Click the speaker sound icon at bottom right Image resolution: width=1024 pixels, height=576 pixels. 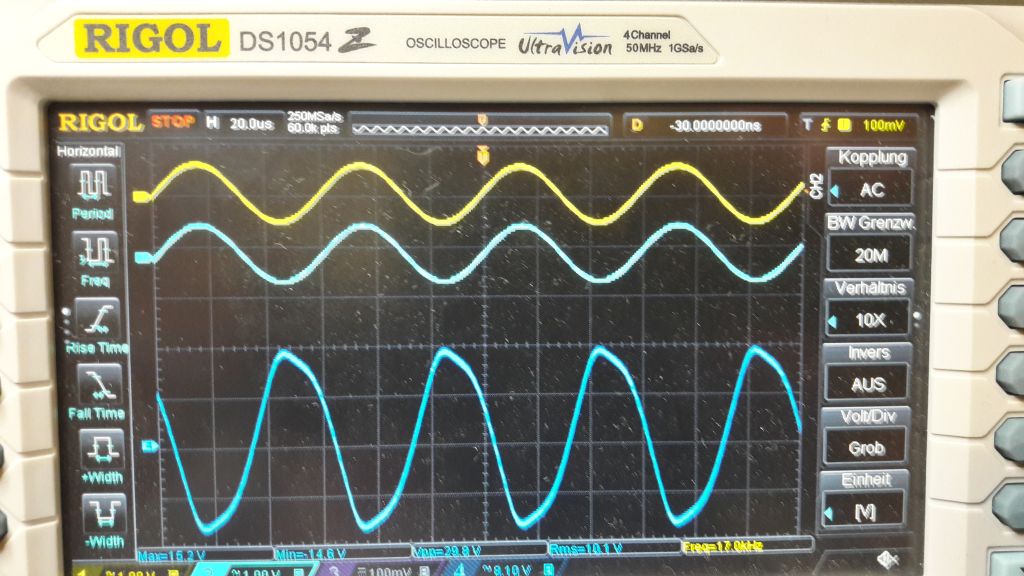point(888,560)
